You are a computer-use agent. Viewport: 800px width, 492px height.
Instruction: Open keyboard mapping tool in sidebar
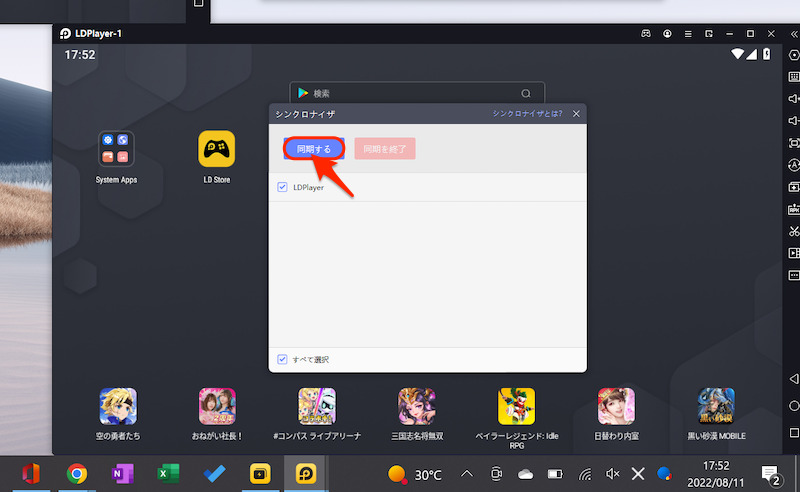pos(794,76)
